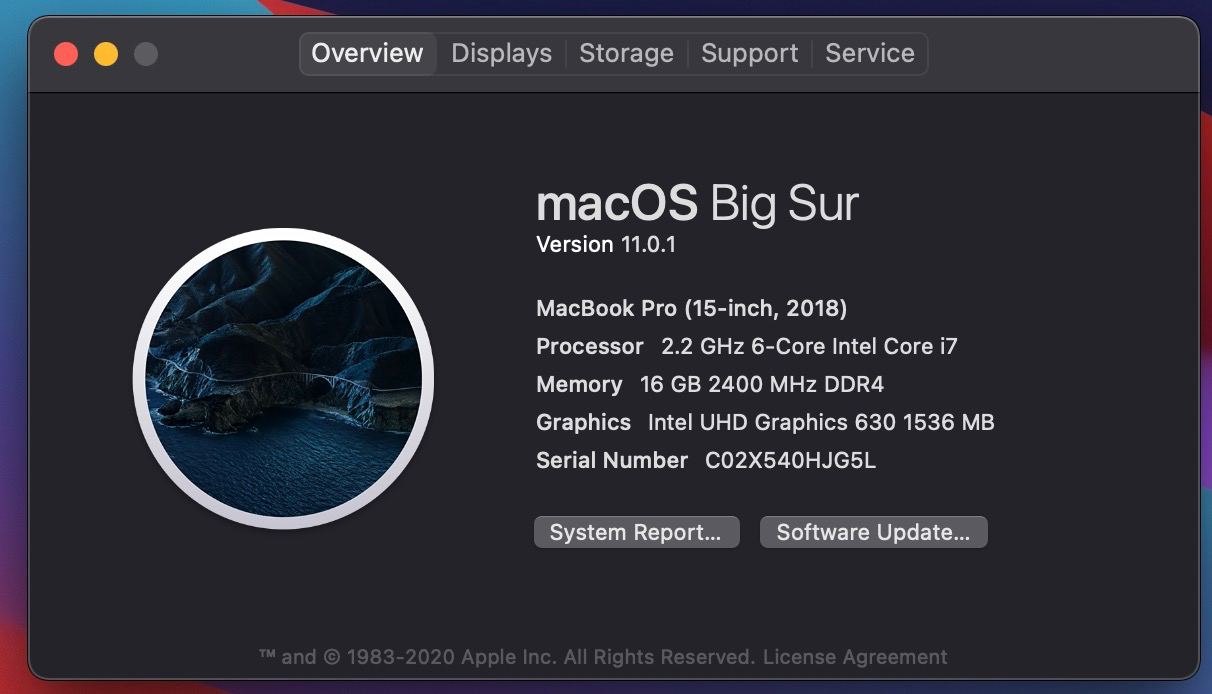1212x694 pixels.
Task: Click the Software Update... button
Action: [x=874, y=532]
